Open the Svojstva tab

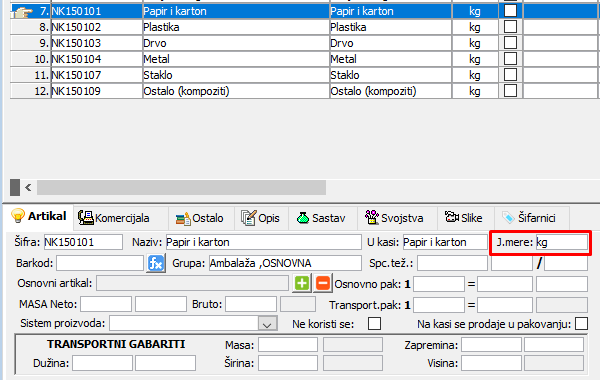395,218
